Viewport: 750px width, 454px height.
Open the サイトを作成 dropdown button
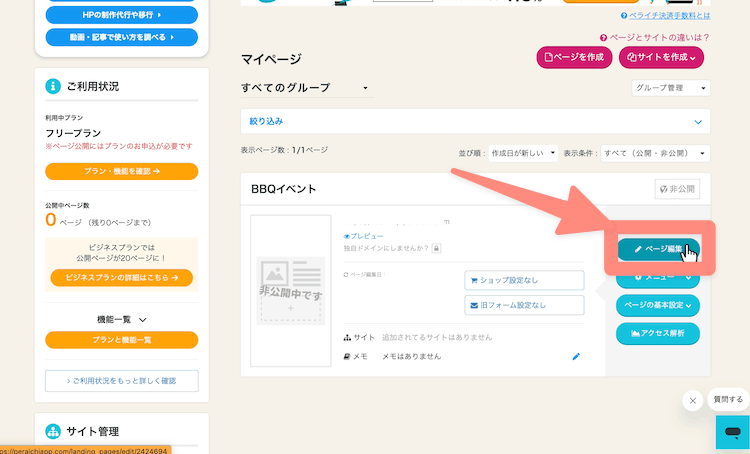[661, 57]
